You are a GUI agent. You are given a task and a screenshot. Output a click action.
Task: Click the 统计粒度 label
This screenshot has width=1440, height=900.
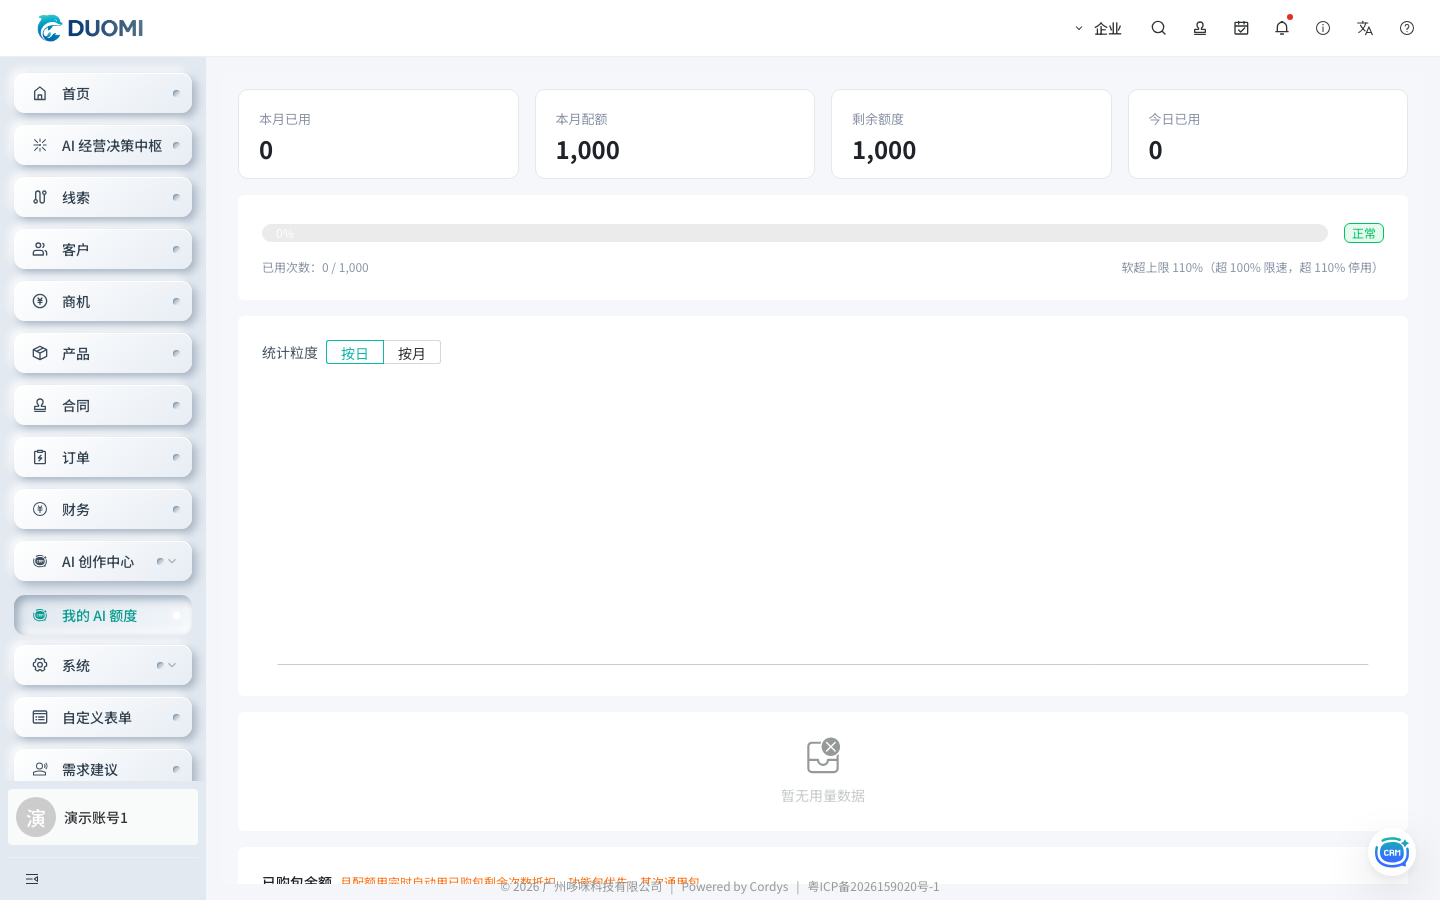pyautogui.click(x=290, y=353)
